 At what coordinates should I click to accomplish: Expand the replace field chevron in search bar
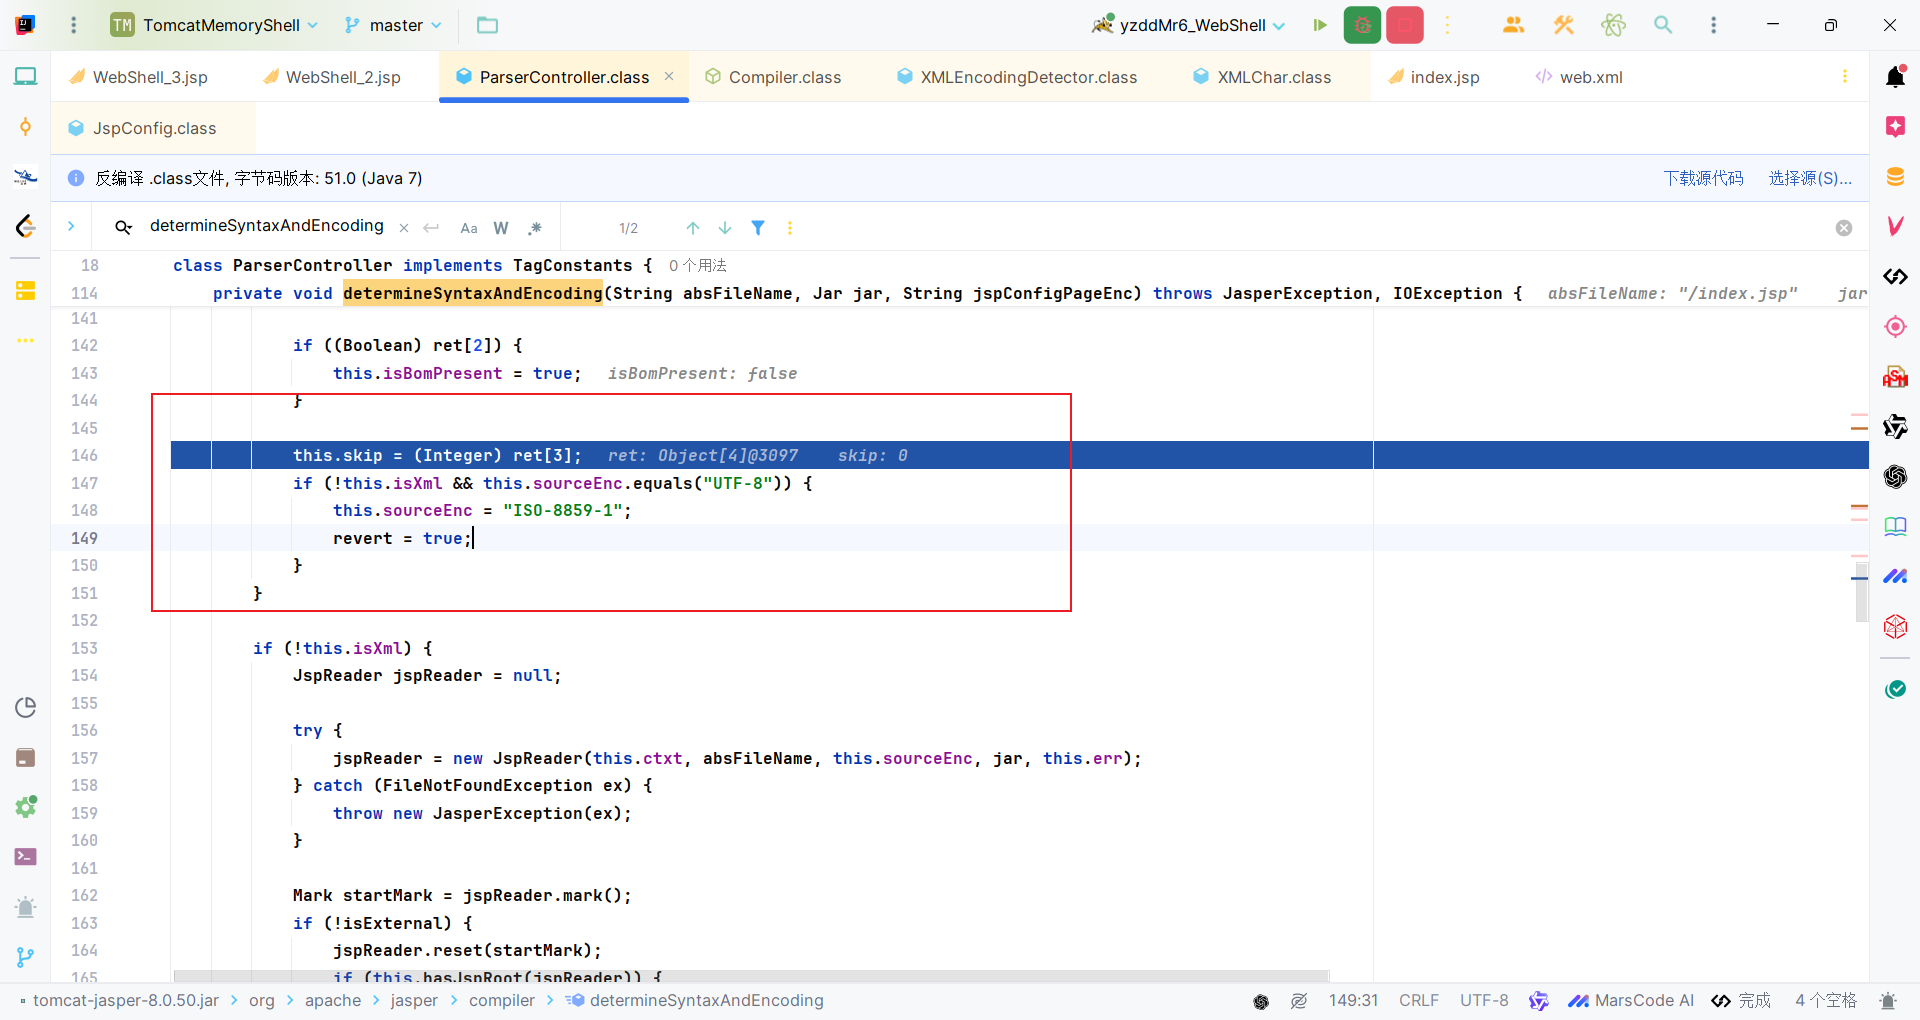[x=71, y=227]
